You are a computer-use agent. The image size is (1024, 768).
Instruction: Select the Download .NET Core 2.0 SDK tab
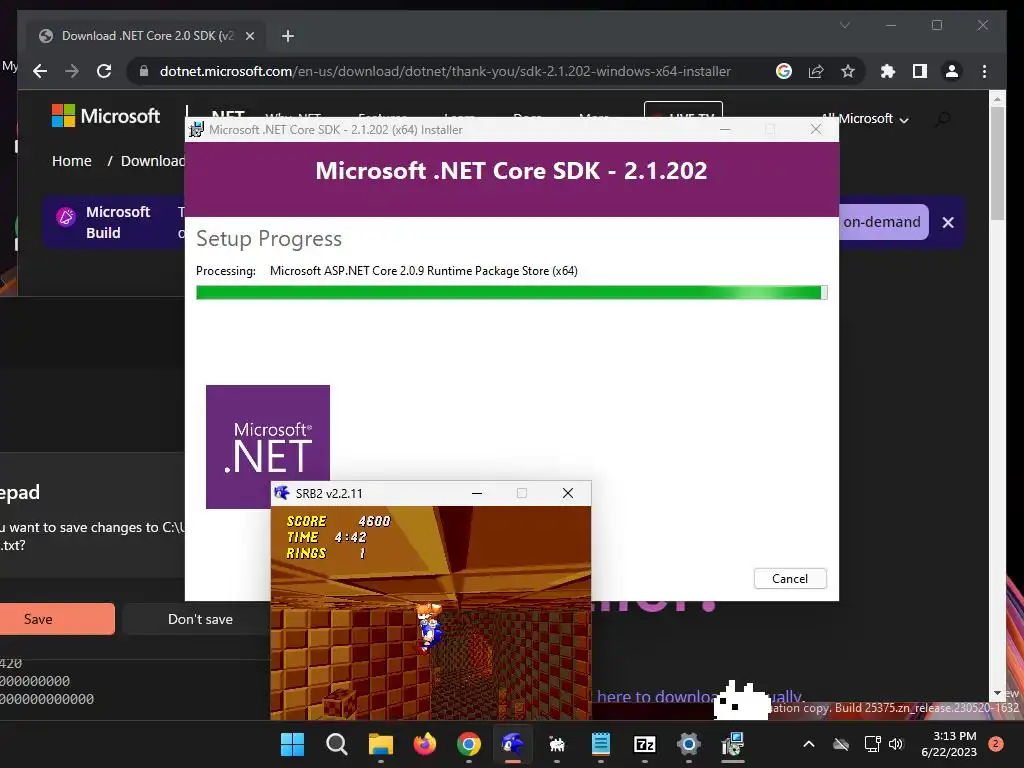coord(146,36)
